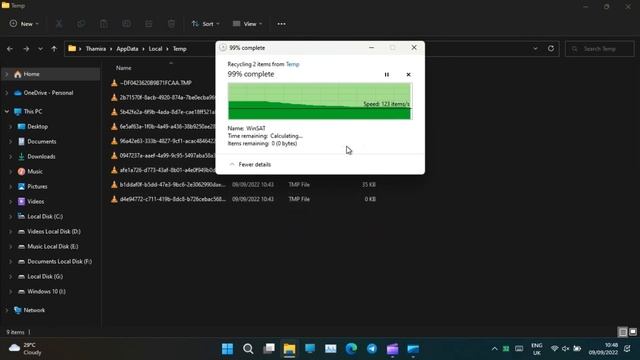Open the notification center icon
This screenshot has height=360, width=640.
tap(627, 349)
